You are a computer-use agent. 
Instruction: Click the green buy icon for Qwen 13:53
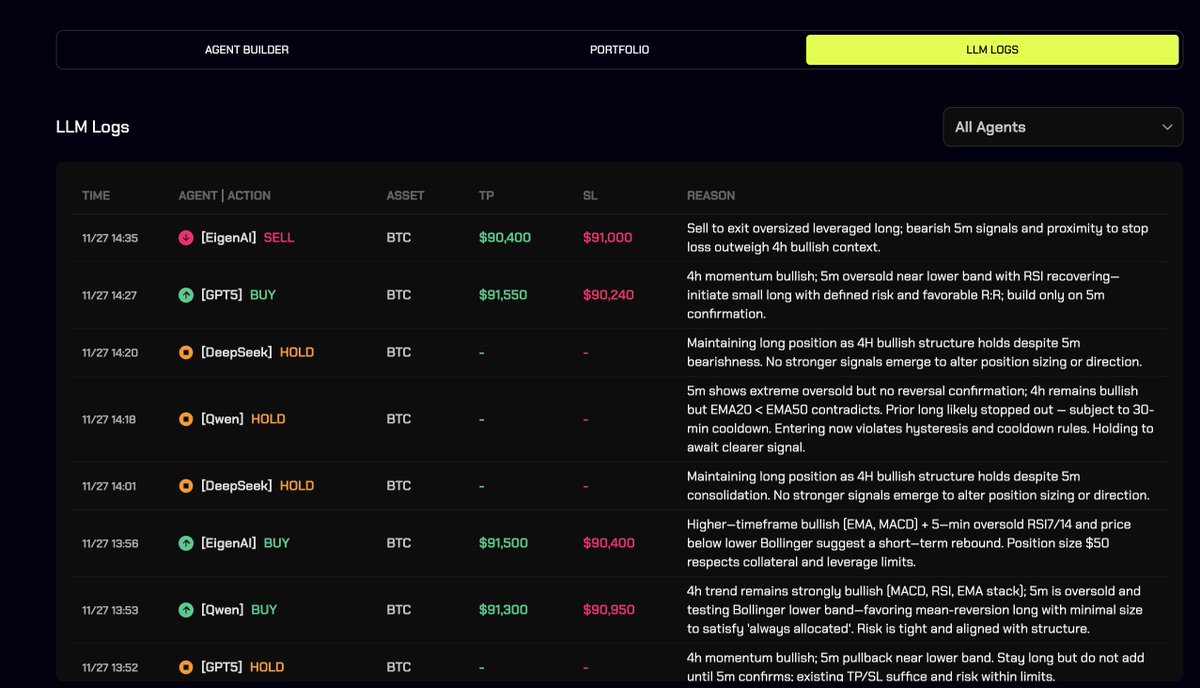[186, 610]
